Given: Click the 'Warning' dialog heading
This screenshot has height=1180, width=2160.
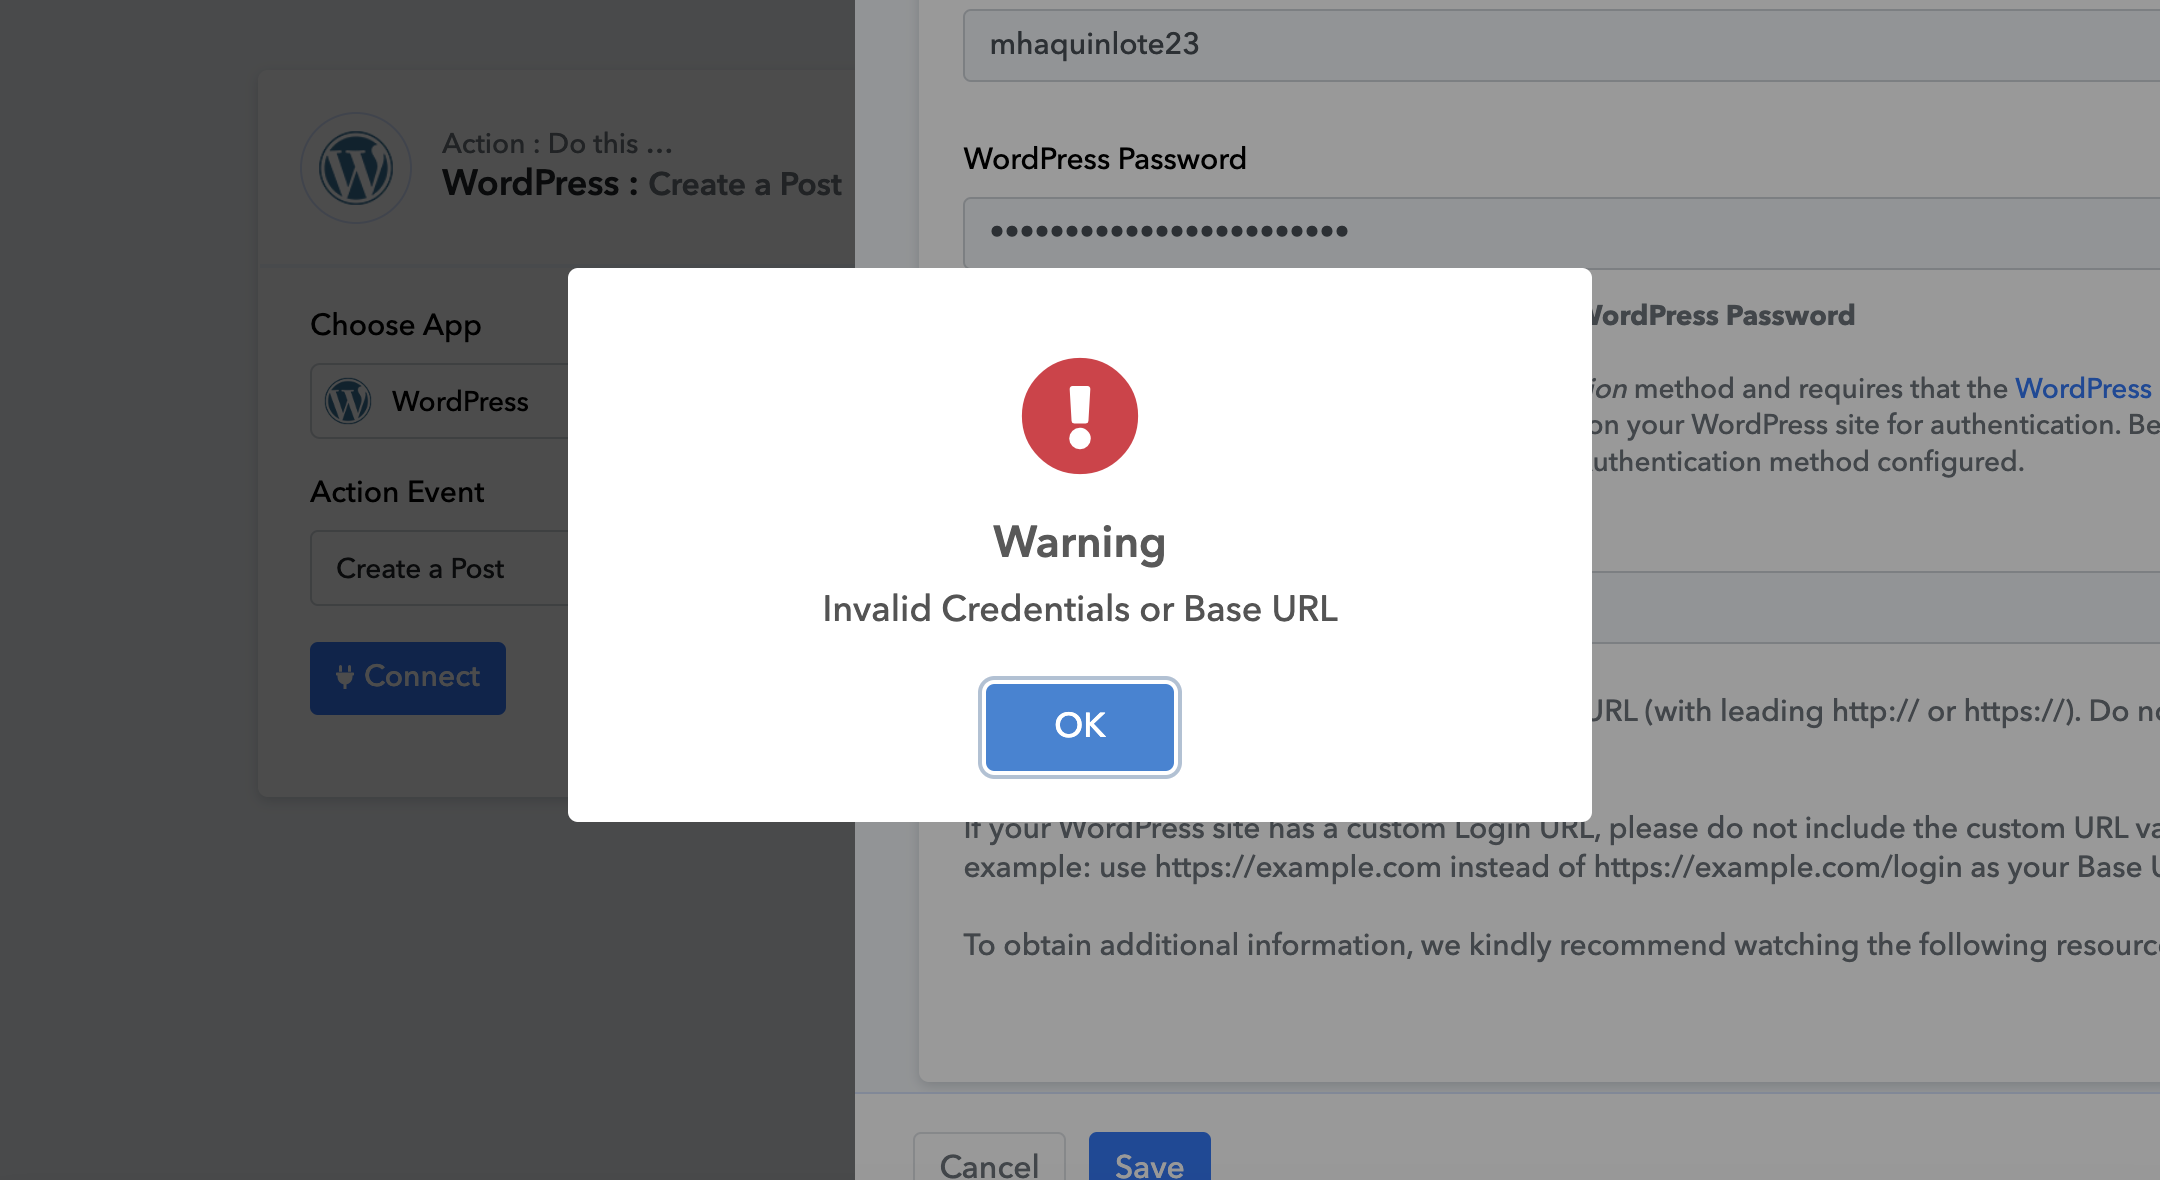Looking at the screenshot, I should pos(1080,543).
